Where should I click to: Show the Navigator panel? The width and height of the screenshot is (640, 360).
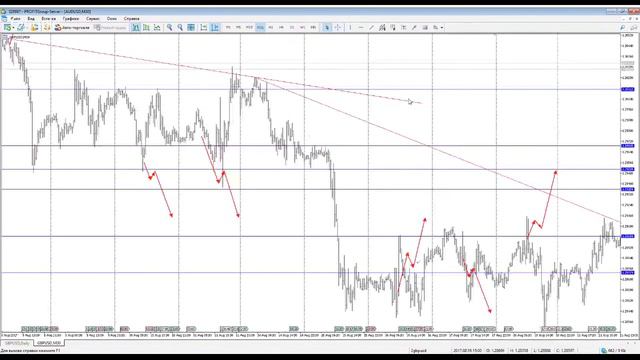[47, 27]
